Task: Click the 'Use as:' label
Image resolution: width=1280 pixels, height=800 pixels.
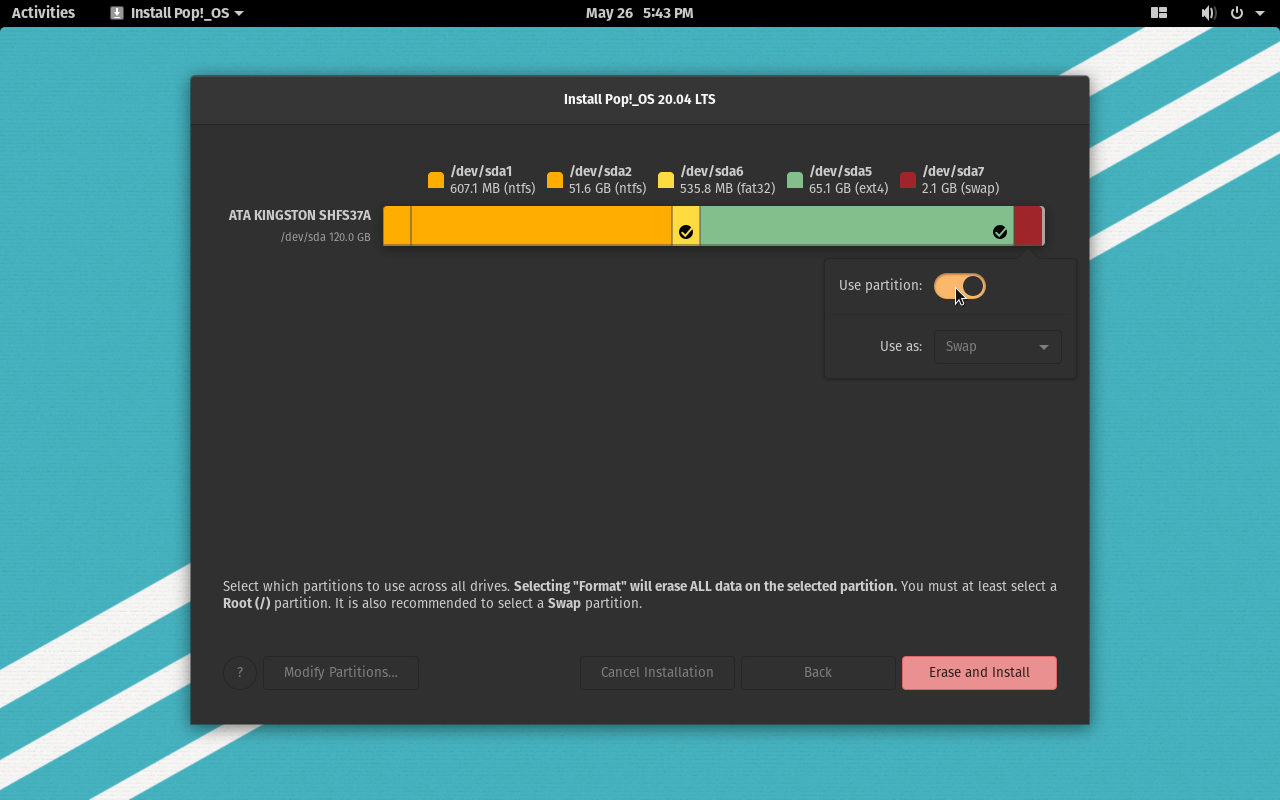Action: (901, 346)
